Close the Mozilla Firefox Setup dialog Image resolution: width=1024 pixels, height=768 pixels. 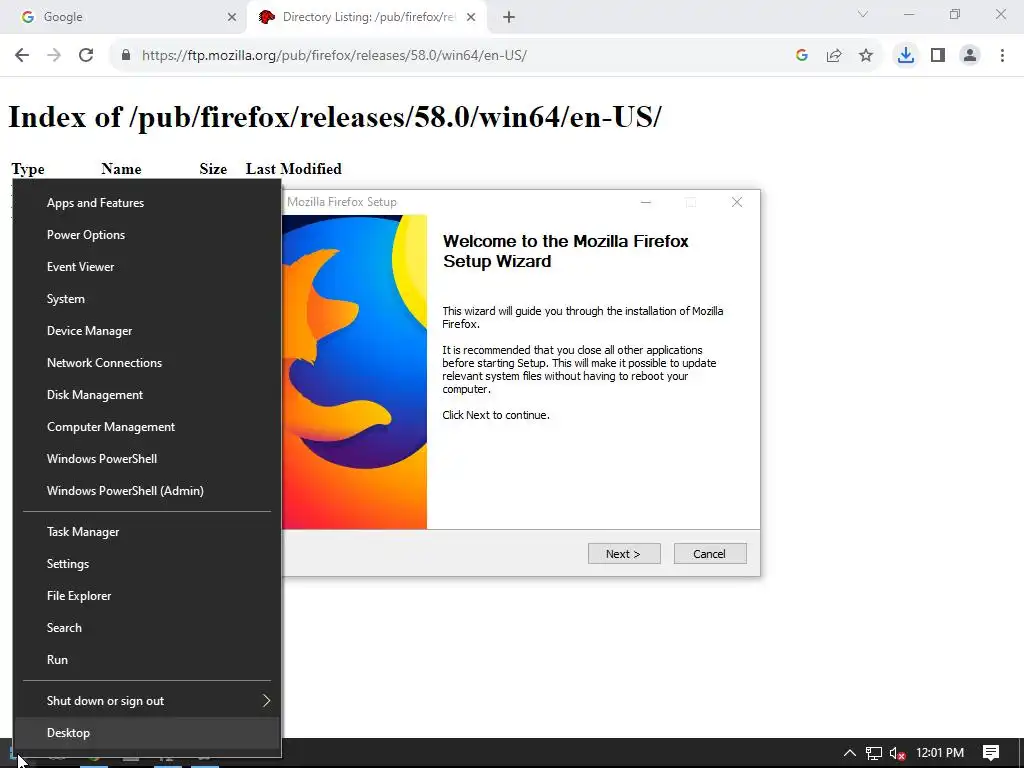coord(737,202)
